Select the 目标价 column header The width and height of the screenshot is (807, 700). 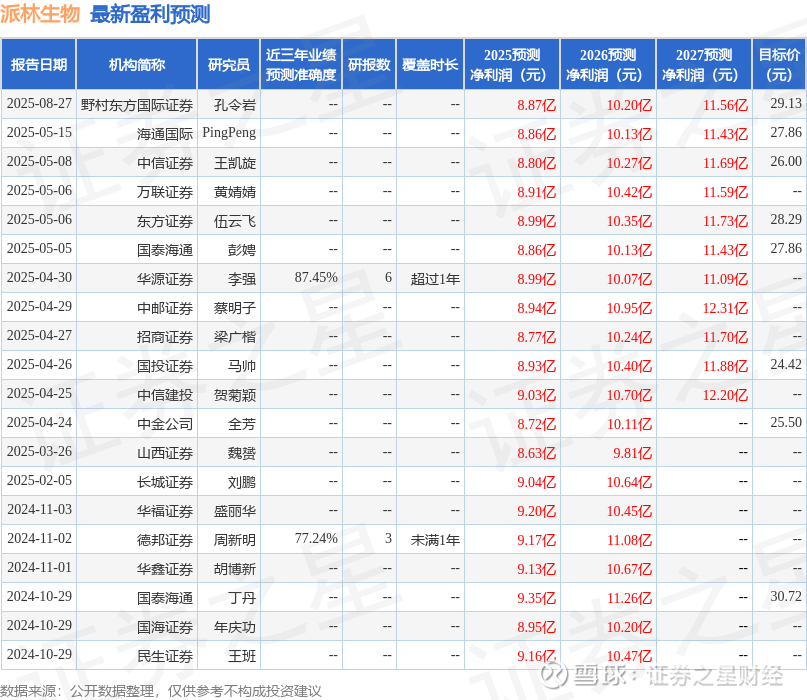click(779, 64)
